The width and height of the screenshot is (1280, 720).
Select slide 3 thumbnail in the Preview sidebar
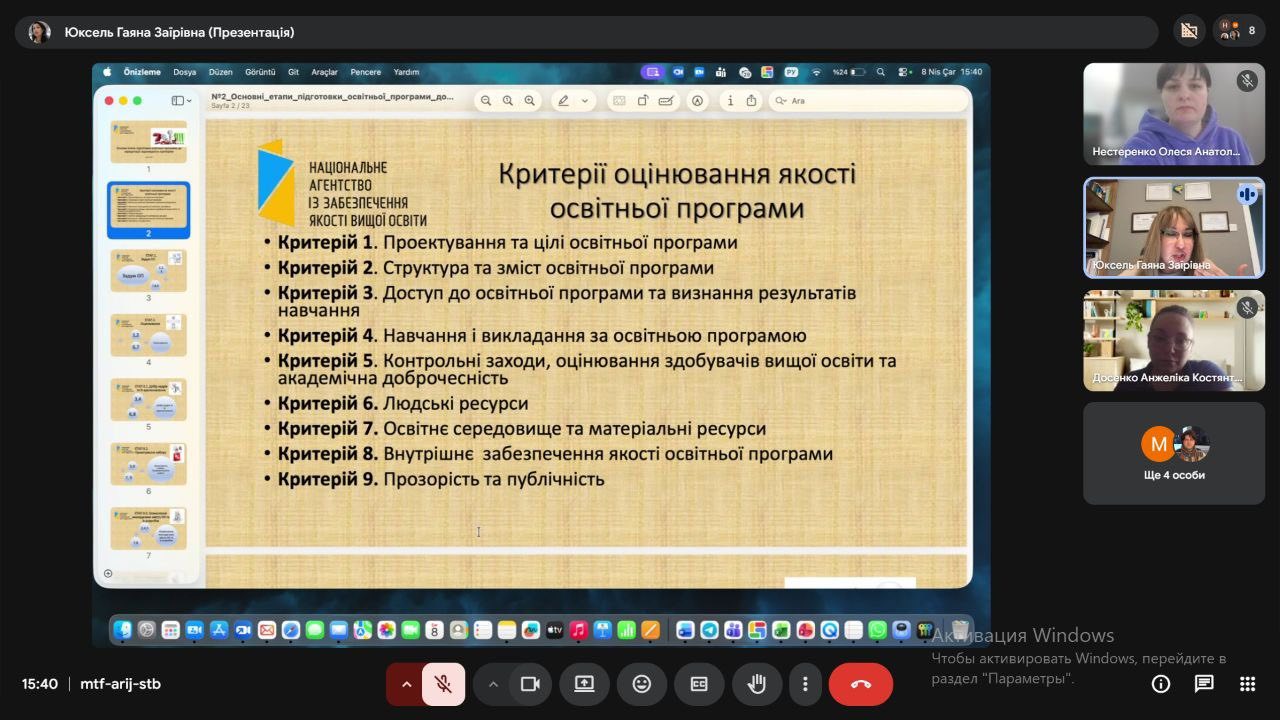pos(148,271)
